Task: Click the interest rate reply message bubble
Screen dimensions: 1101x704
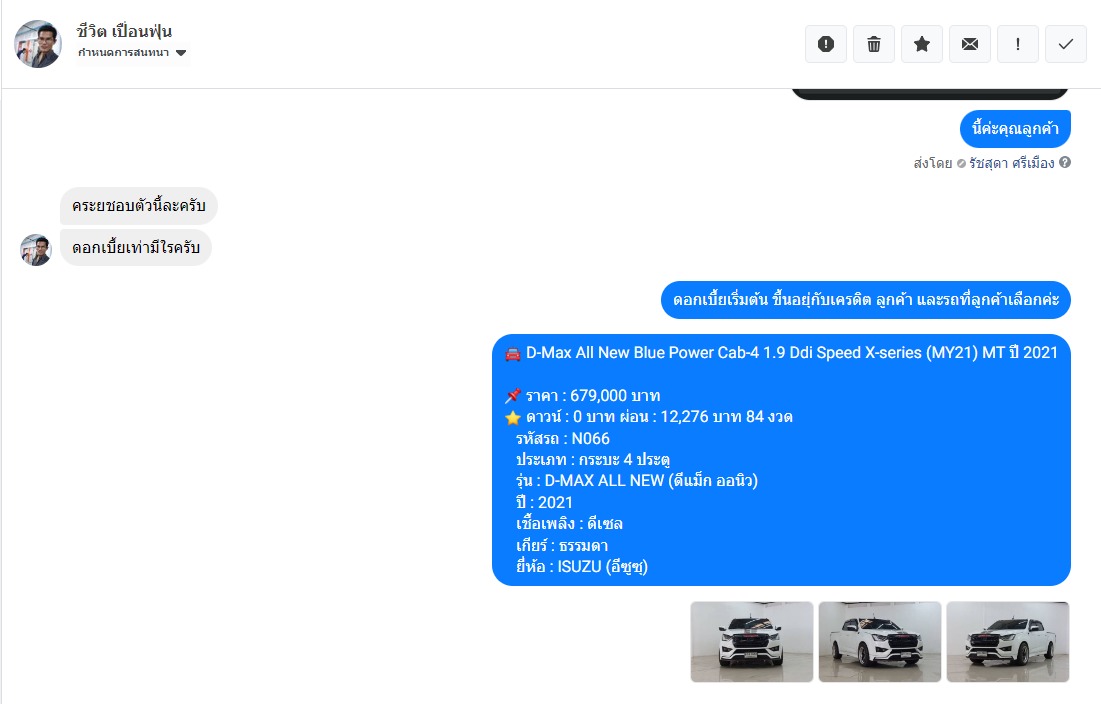Action: (866, 300)
